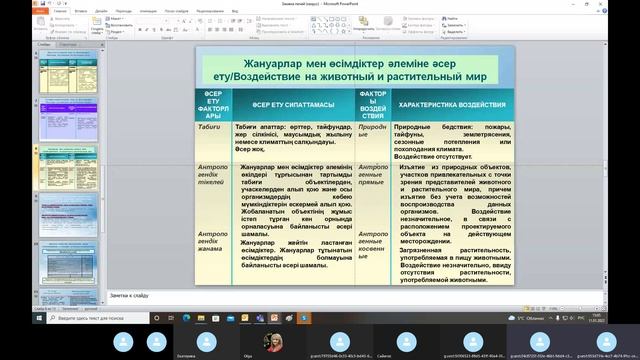Open the numbered list dropdown
The height and width of the screenshot is (360, 640).
coord(220,21)
